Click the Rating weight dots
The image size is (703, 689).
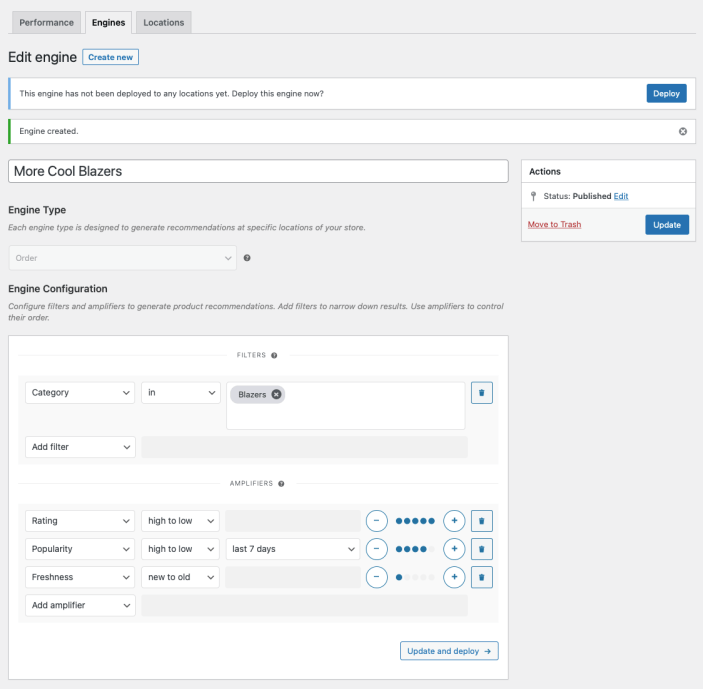pos(415,521)
